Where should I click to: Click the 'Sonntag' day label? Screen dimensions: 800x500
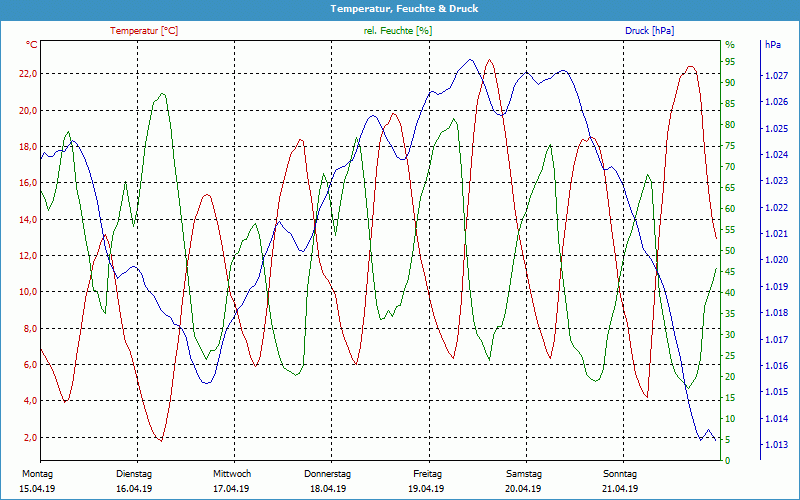[620, 474]
